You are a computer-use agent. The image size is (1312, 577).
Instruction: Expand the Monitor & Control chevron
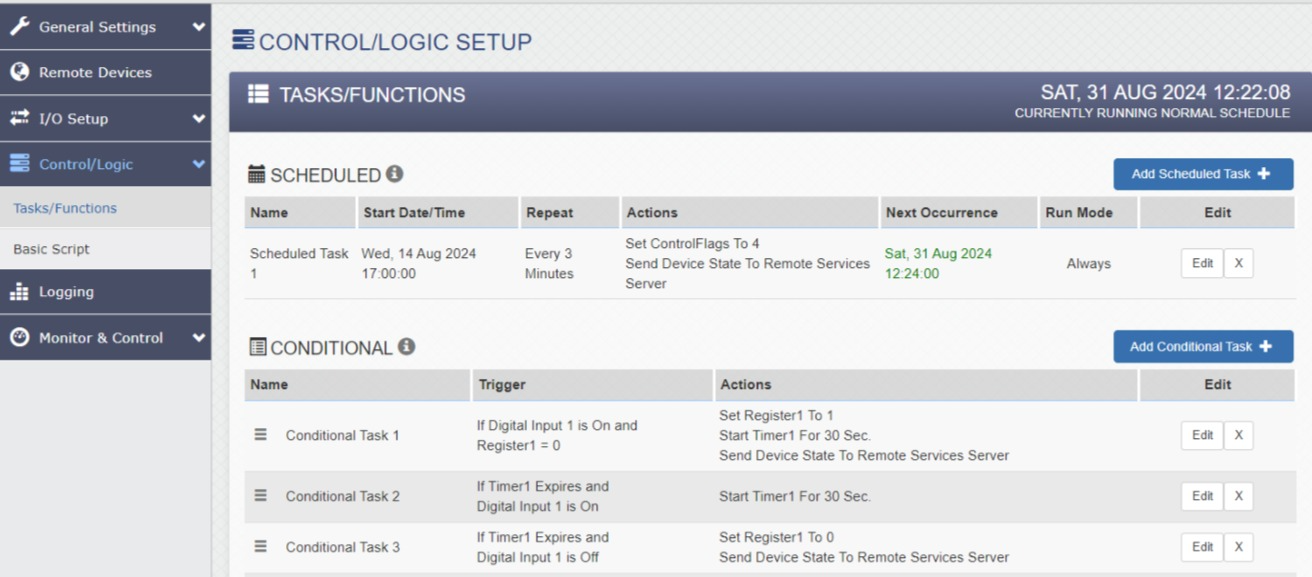198,338
